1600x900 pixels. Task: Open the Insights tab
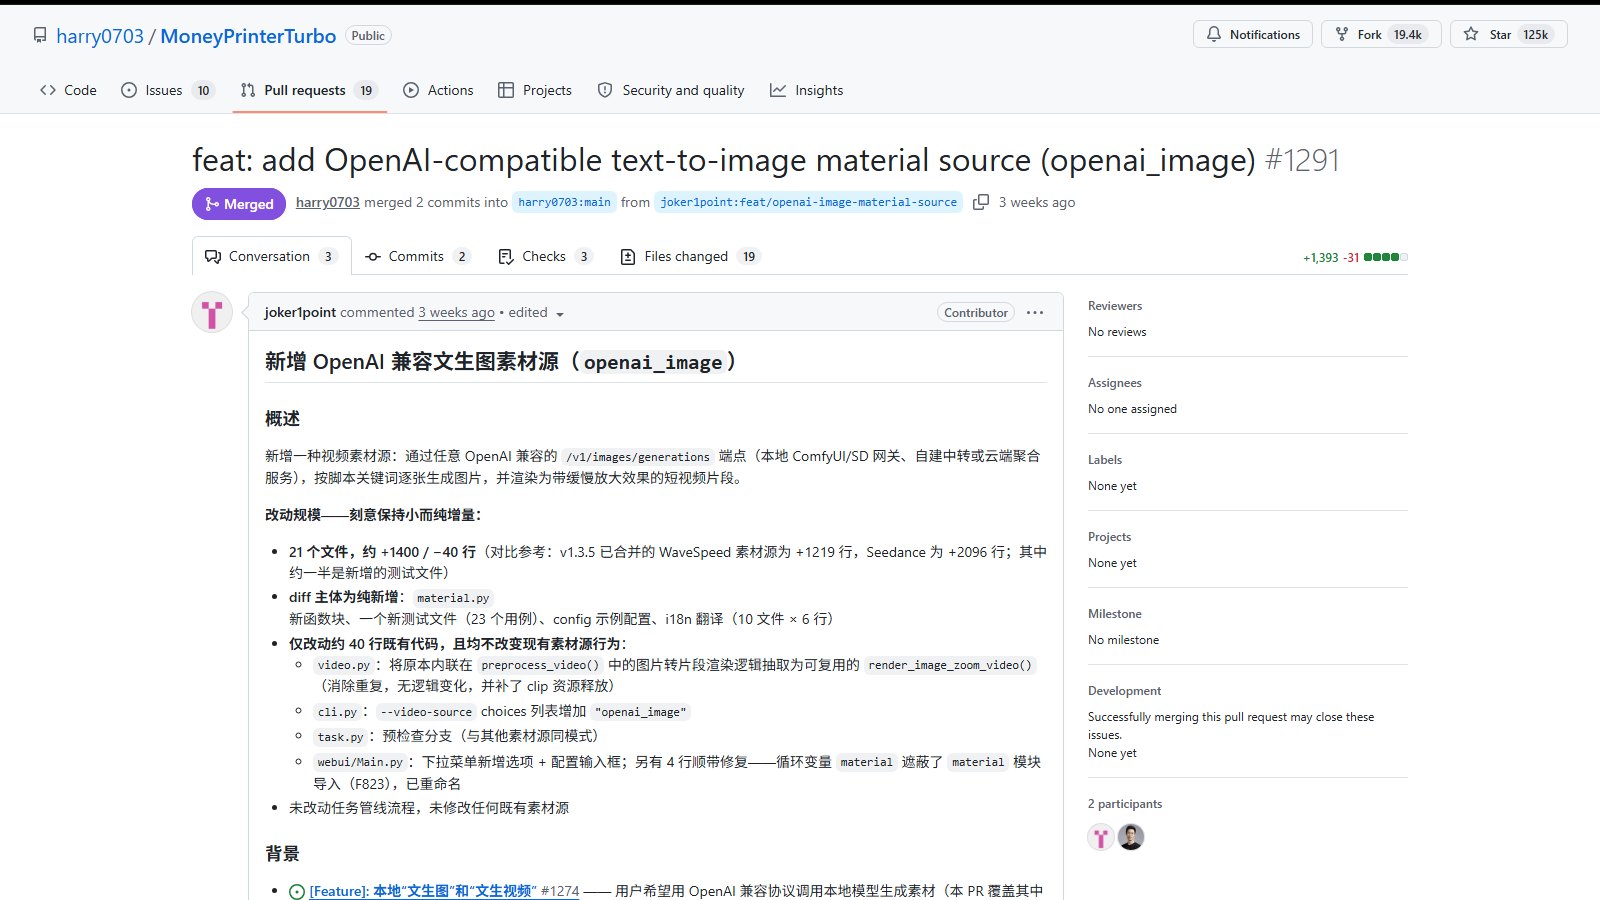click(x=806, y=90)
